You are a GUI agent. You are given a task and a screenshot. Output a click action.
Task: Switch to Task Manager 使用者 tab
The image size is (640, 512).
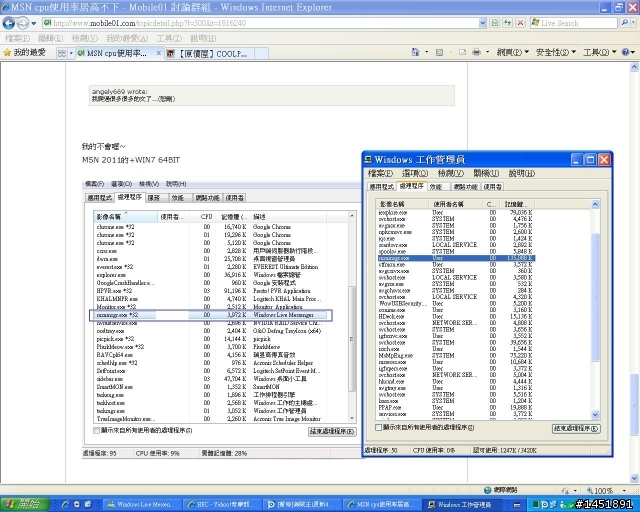click(493, 187)
